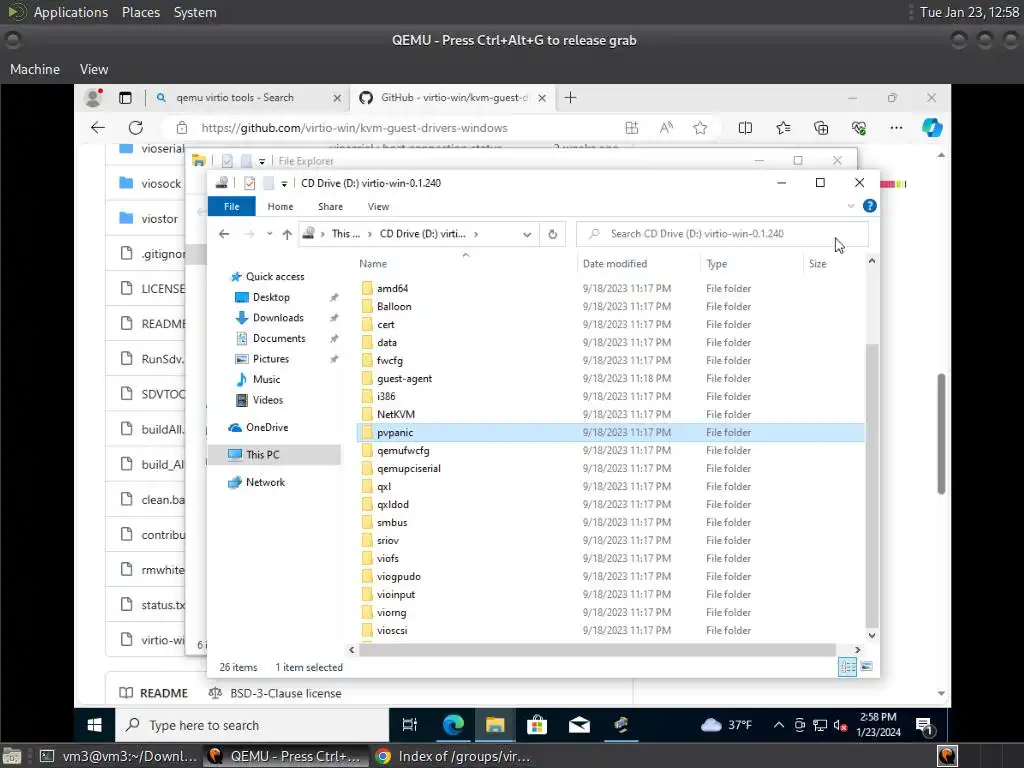Screen dimensions: 1024x768
Task: Open Edge profile avatar
Action: coord(94,98)
